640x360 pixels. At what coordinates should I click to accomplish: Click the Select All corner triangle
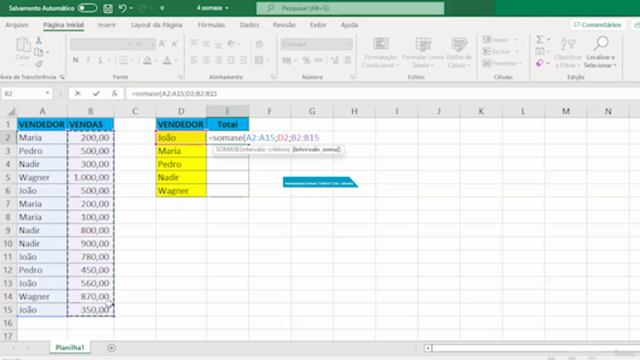[11, 111]
